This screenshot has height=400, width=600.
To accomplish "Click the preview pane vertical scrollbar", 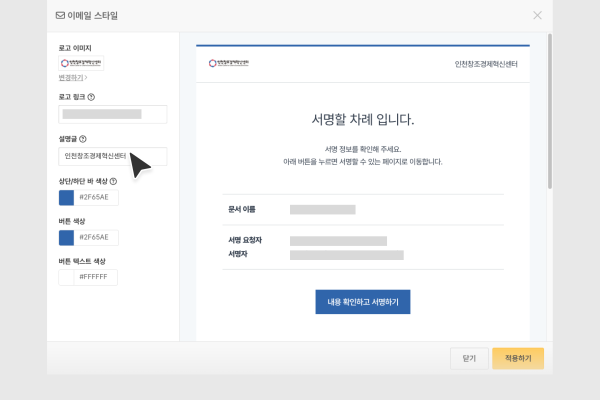I will click(549, 110).
